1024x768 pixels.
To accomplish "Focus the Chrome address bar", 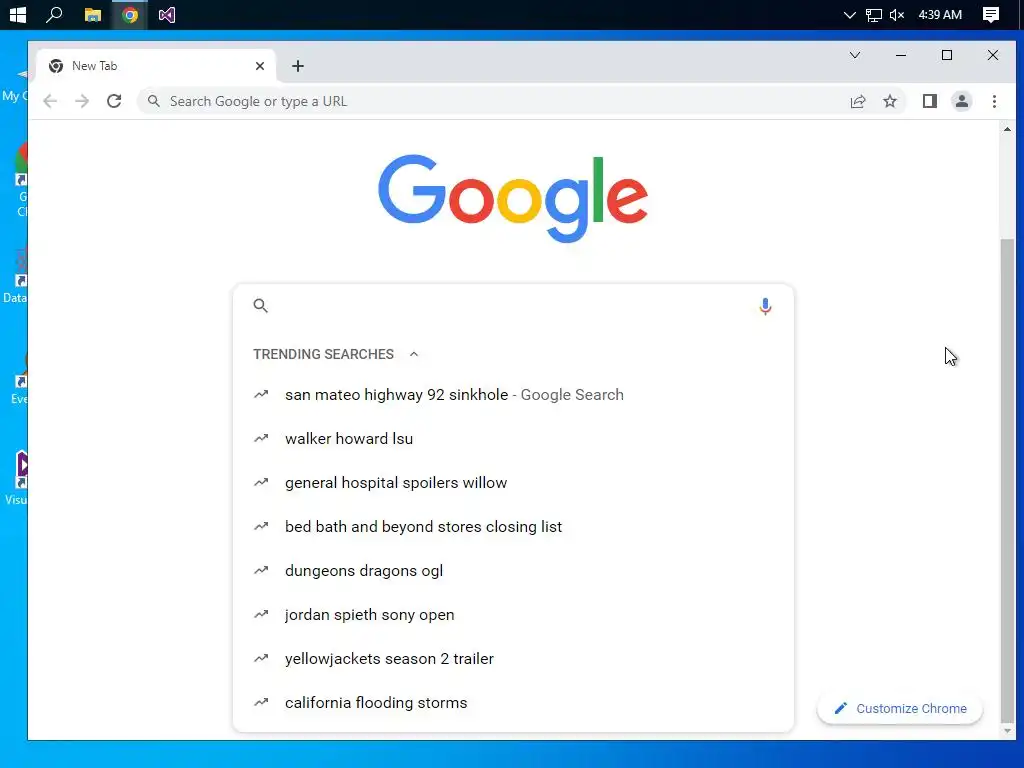I will point(496,101).
